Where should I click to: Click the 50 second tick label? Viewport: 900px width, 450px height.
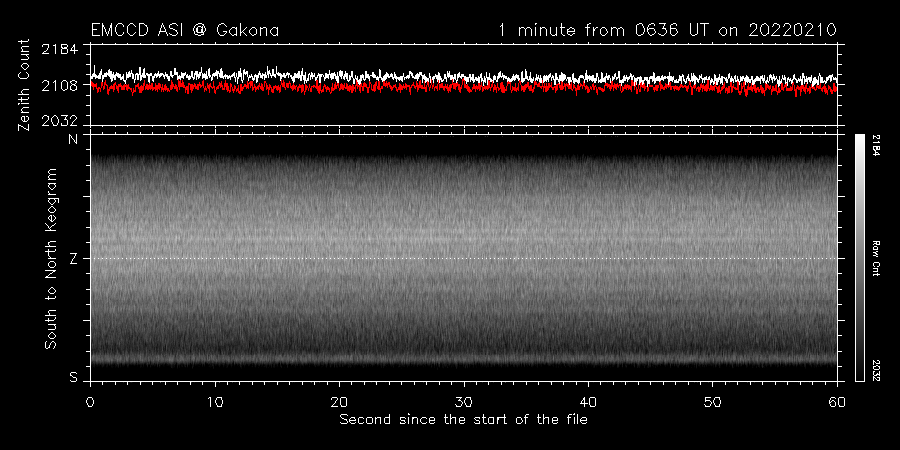click(712, 401)
